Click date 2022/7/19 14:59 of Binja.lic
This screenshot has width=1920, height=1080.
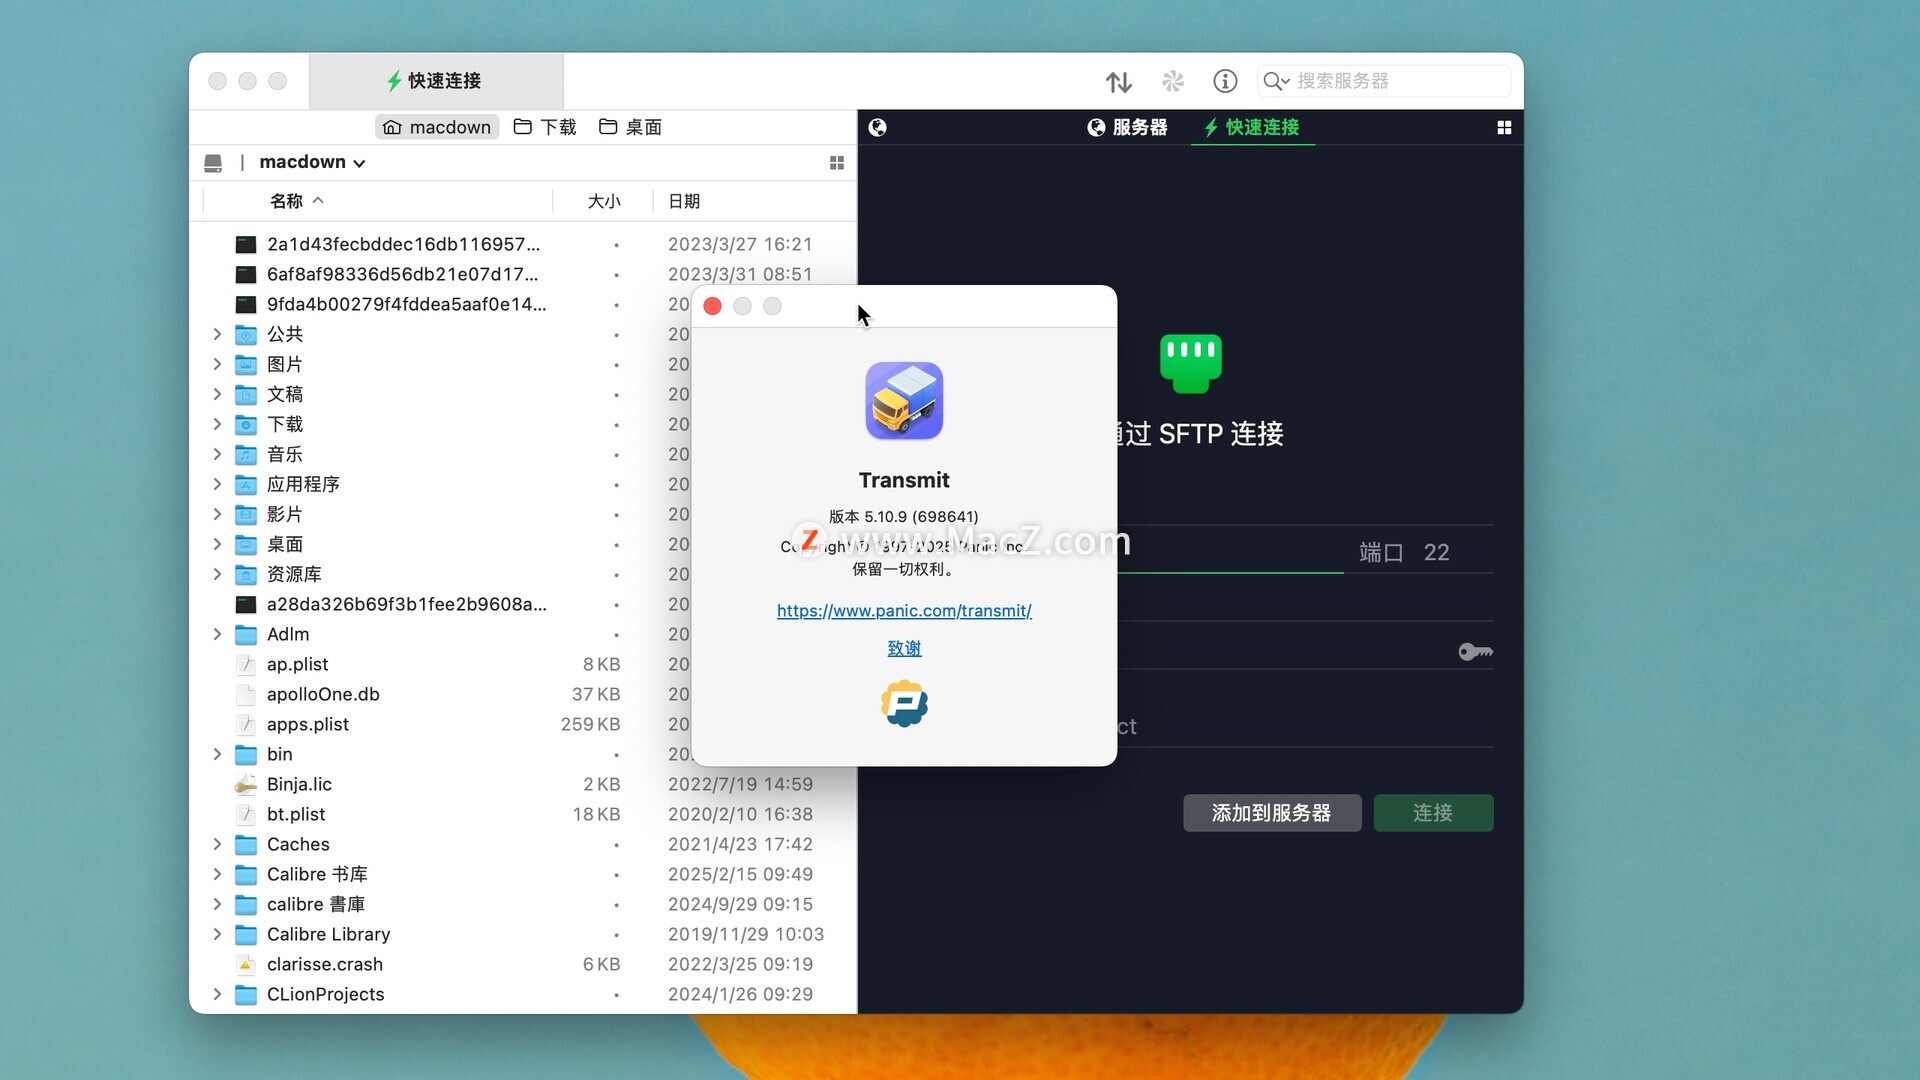[x=740, y=784]
